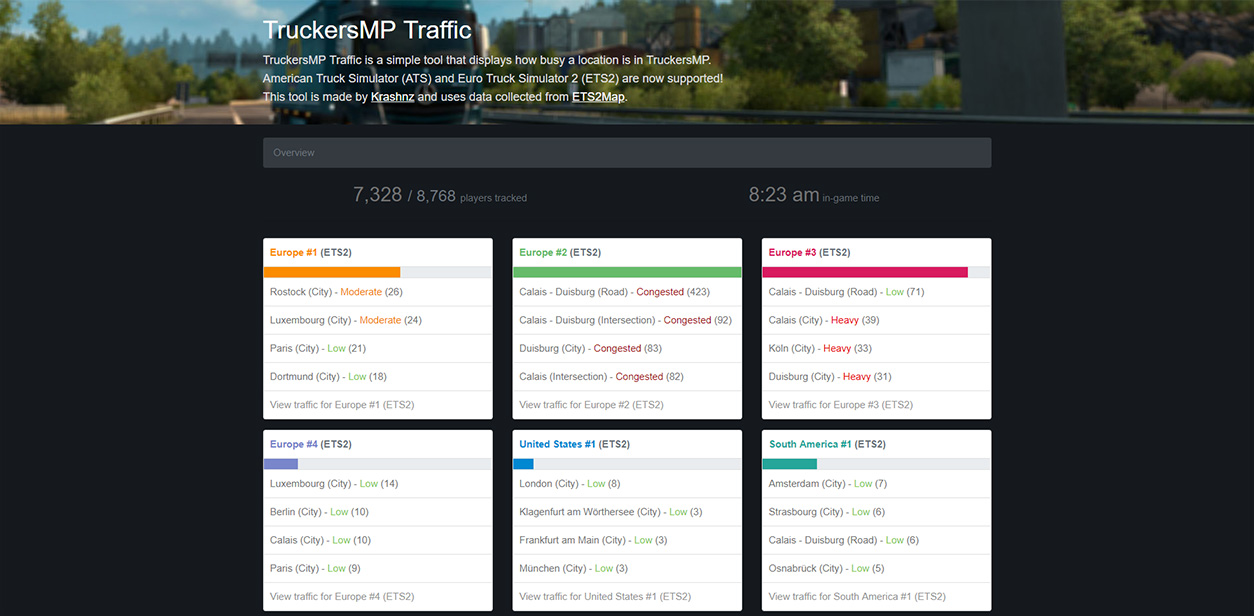Screen dimensions: 1254x616
Task: Select Rostock (City) Moderate row
Action: 378,292
